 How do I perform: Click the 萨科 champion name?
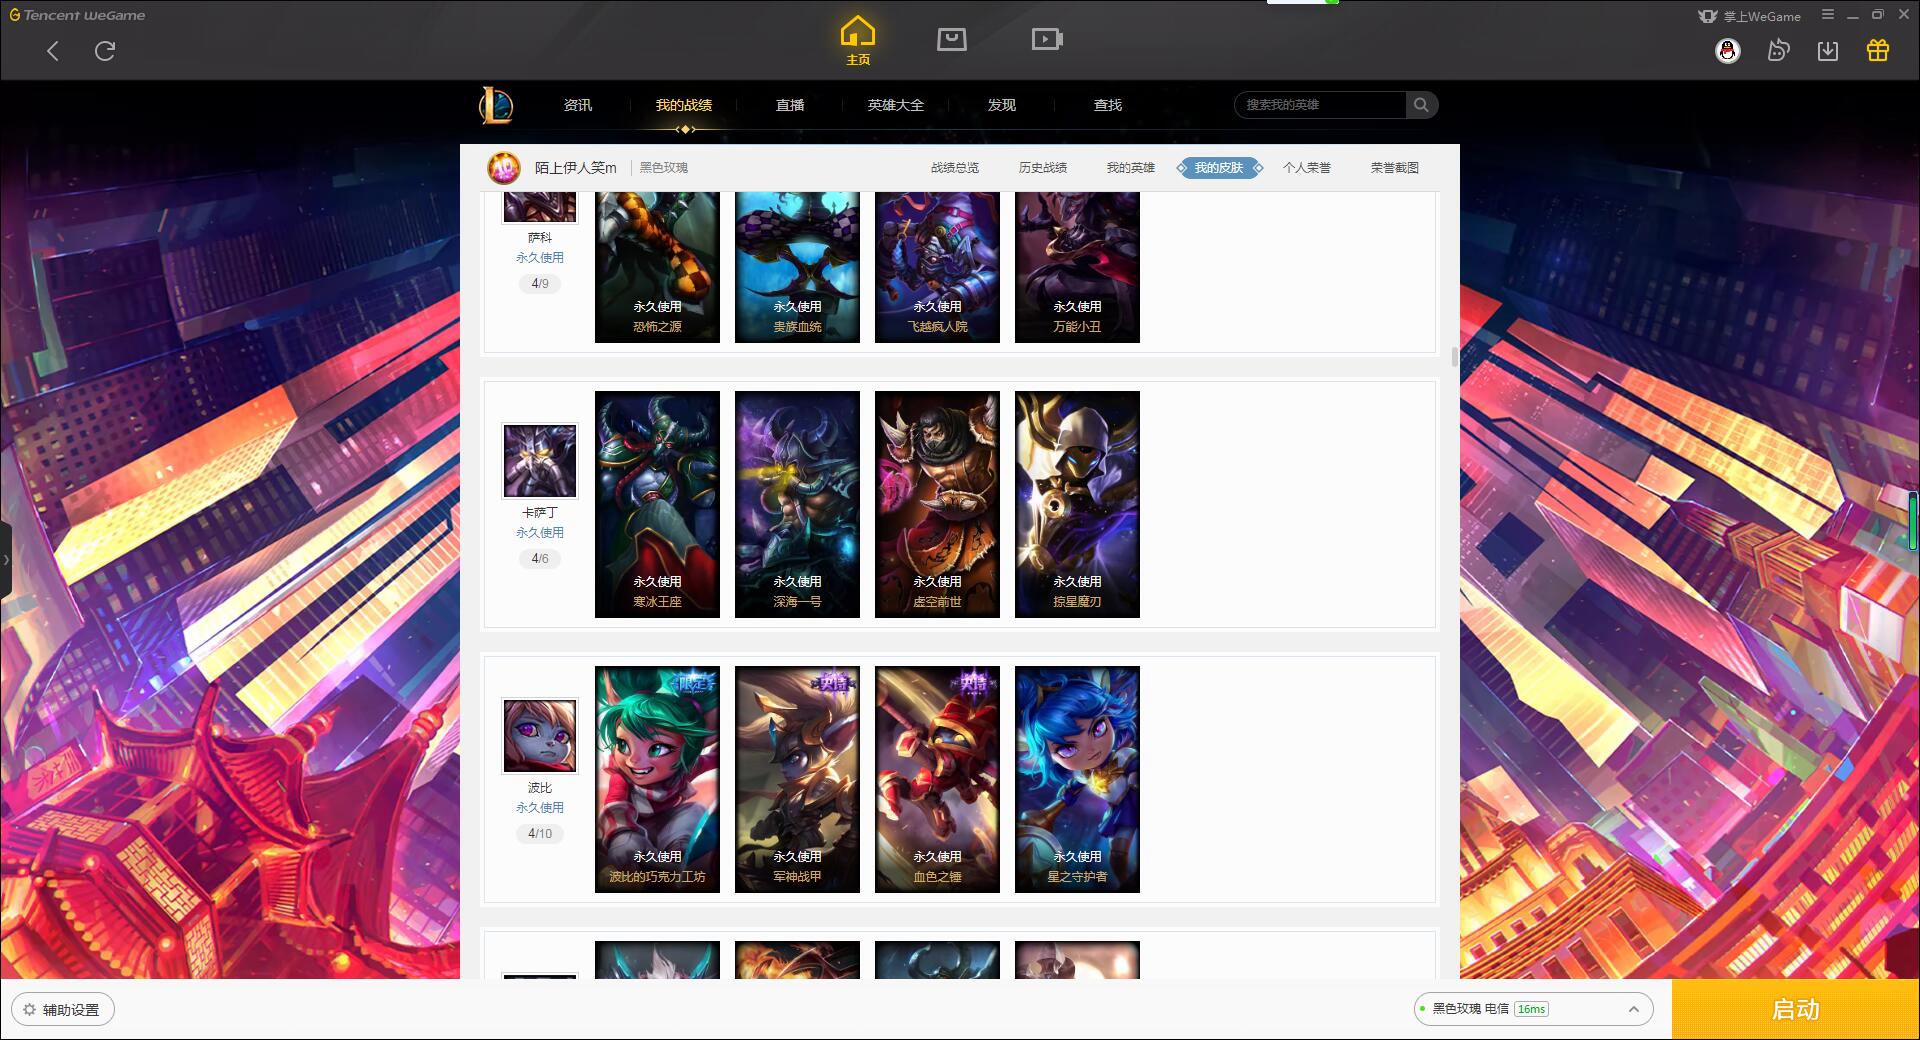pyautogui.click(x=540, y=238)
